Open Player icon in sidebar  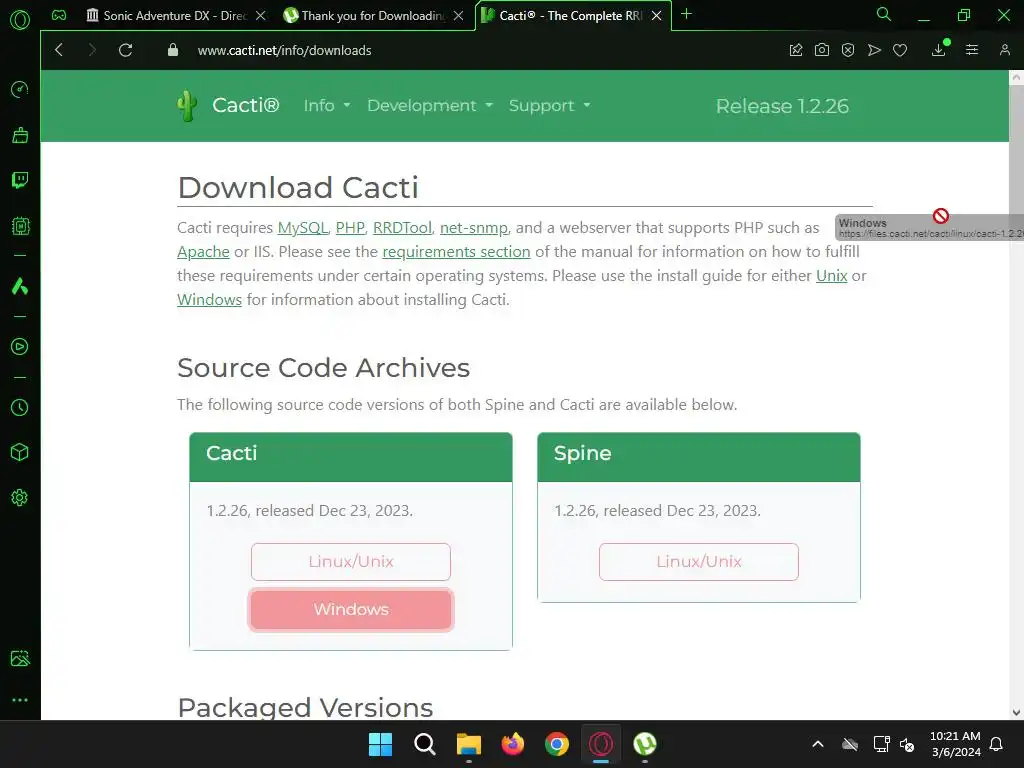tap(20, 346)
